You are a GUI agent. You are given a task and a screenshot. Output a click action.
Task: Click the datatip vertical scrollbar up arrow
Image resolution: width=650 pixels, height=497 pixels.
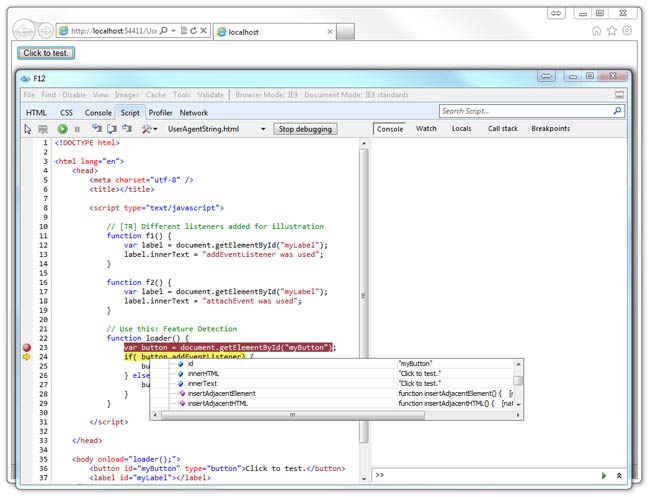[x=518, y=364]
